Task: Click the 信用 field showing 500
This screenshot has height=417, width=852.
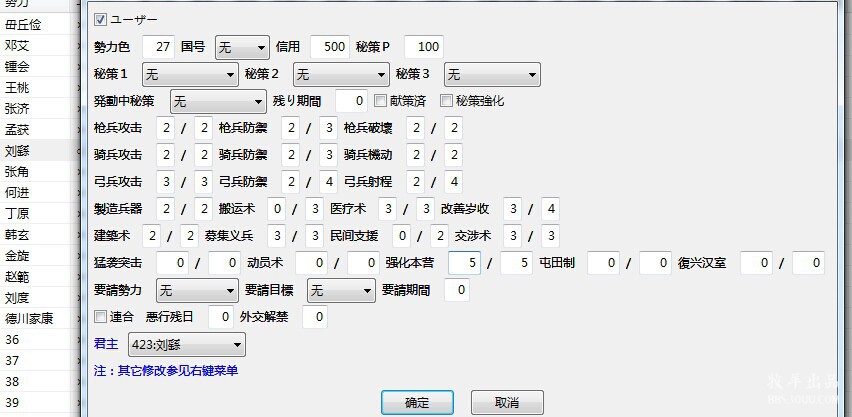Action: click(329, 47)
